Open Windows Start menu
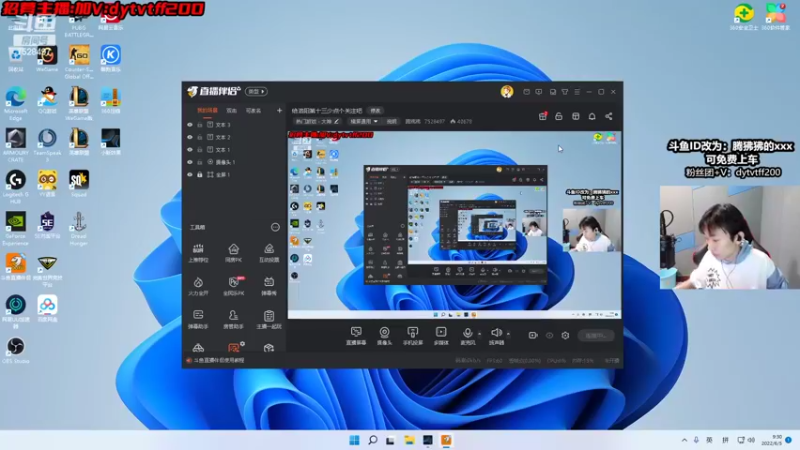This screenshot has width=800, height=450. tap(354, 440)
